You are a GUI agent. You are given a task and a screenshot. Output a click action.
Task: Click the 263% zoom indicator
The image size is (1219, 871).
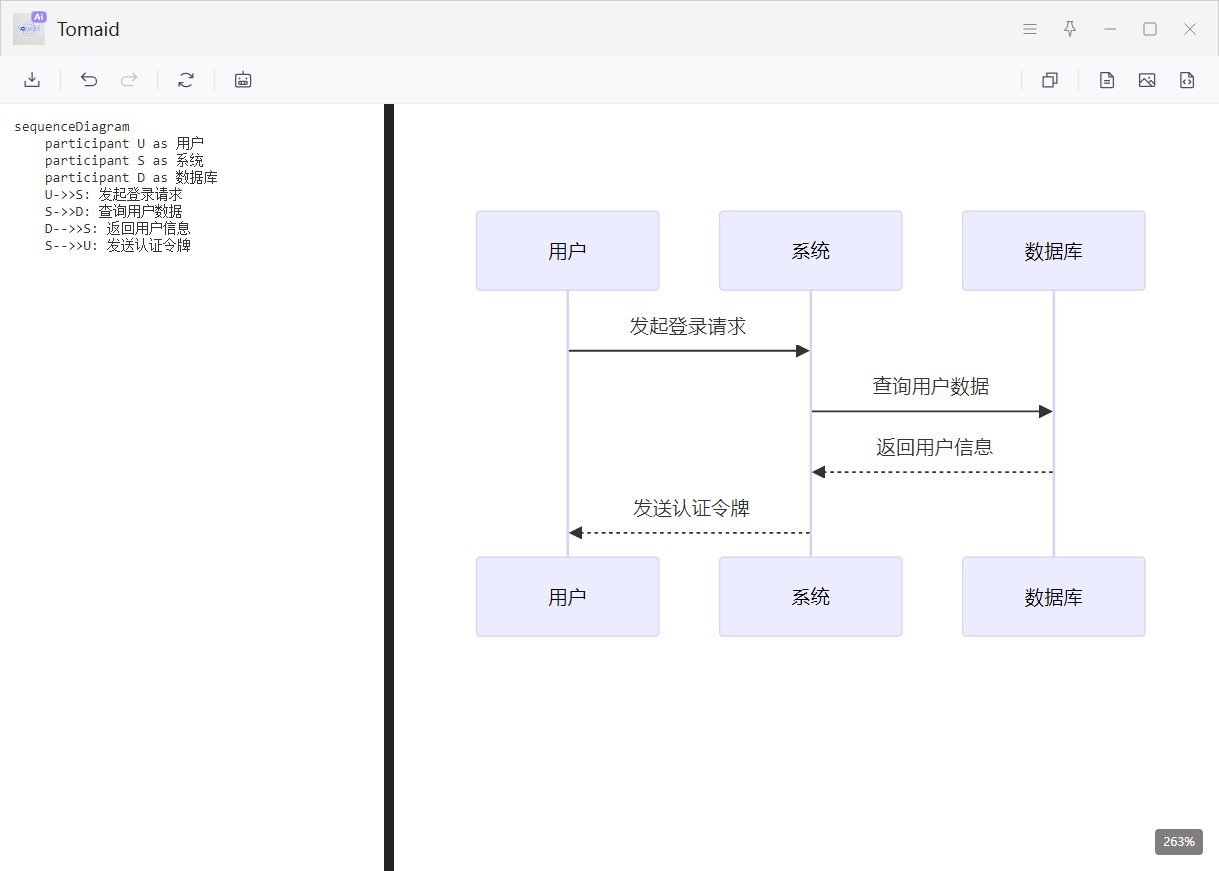(x=1178, y=841)
